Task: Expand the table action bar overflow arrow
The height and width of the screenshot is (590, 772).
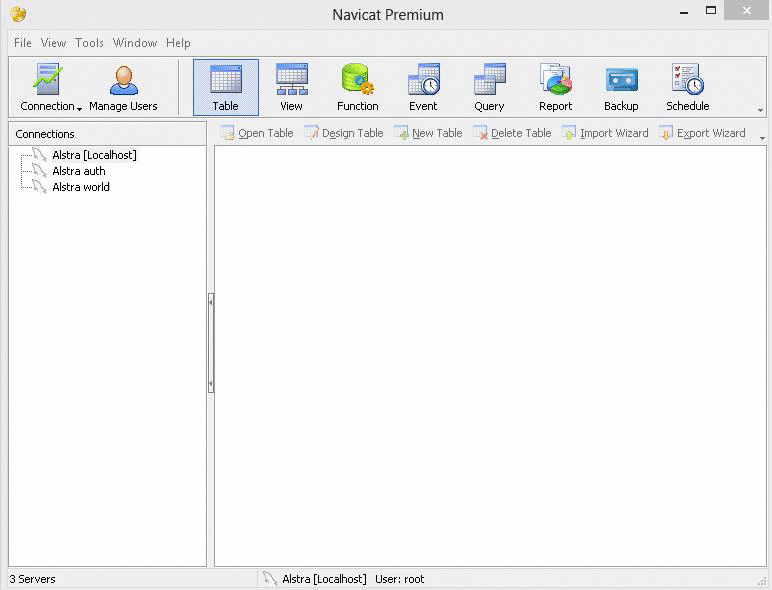Action: click(x=762, y=138)
